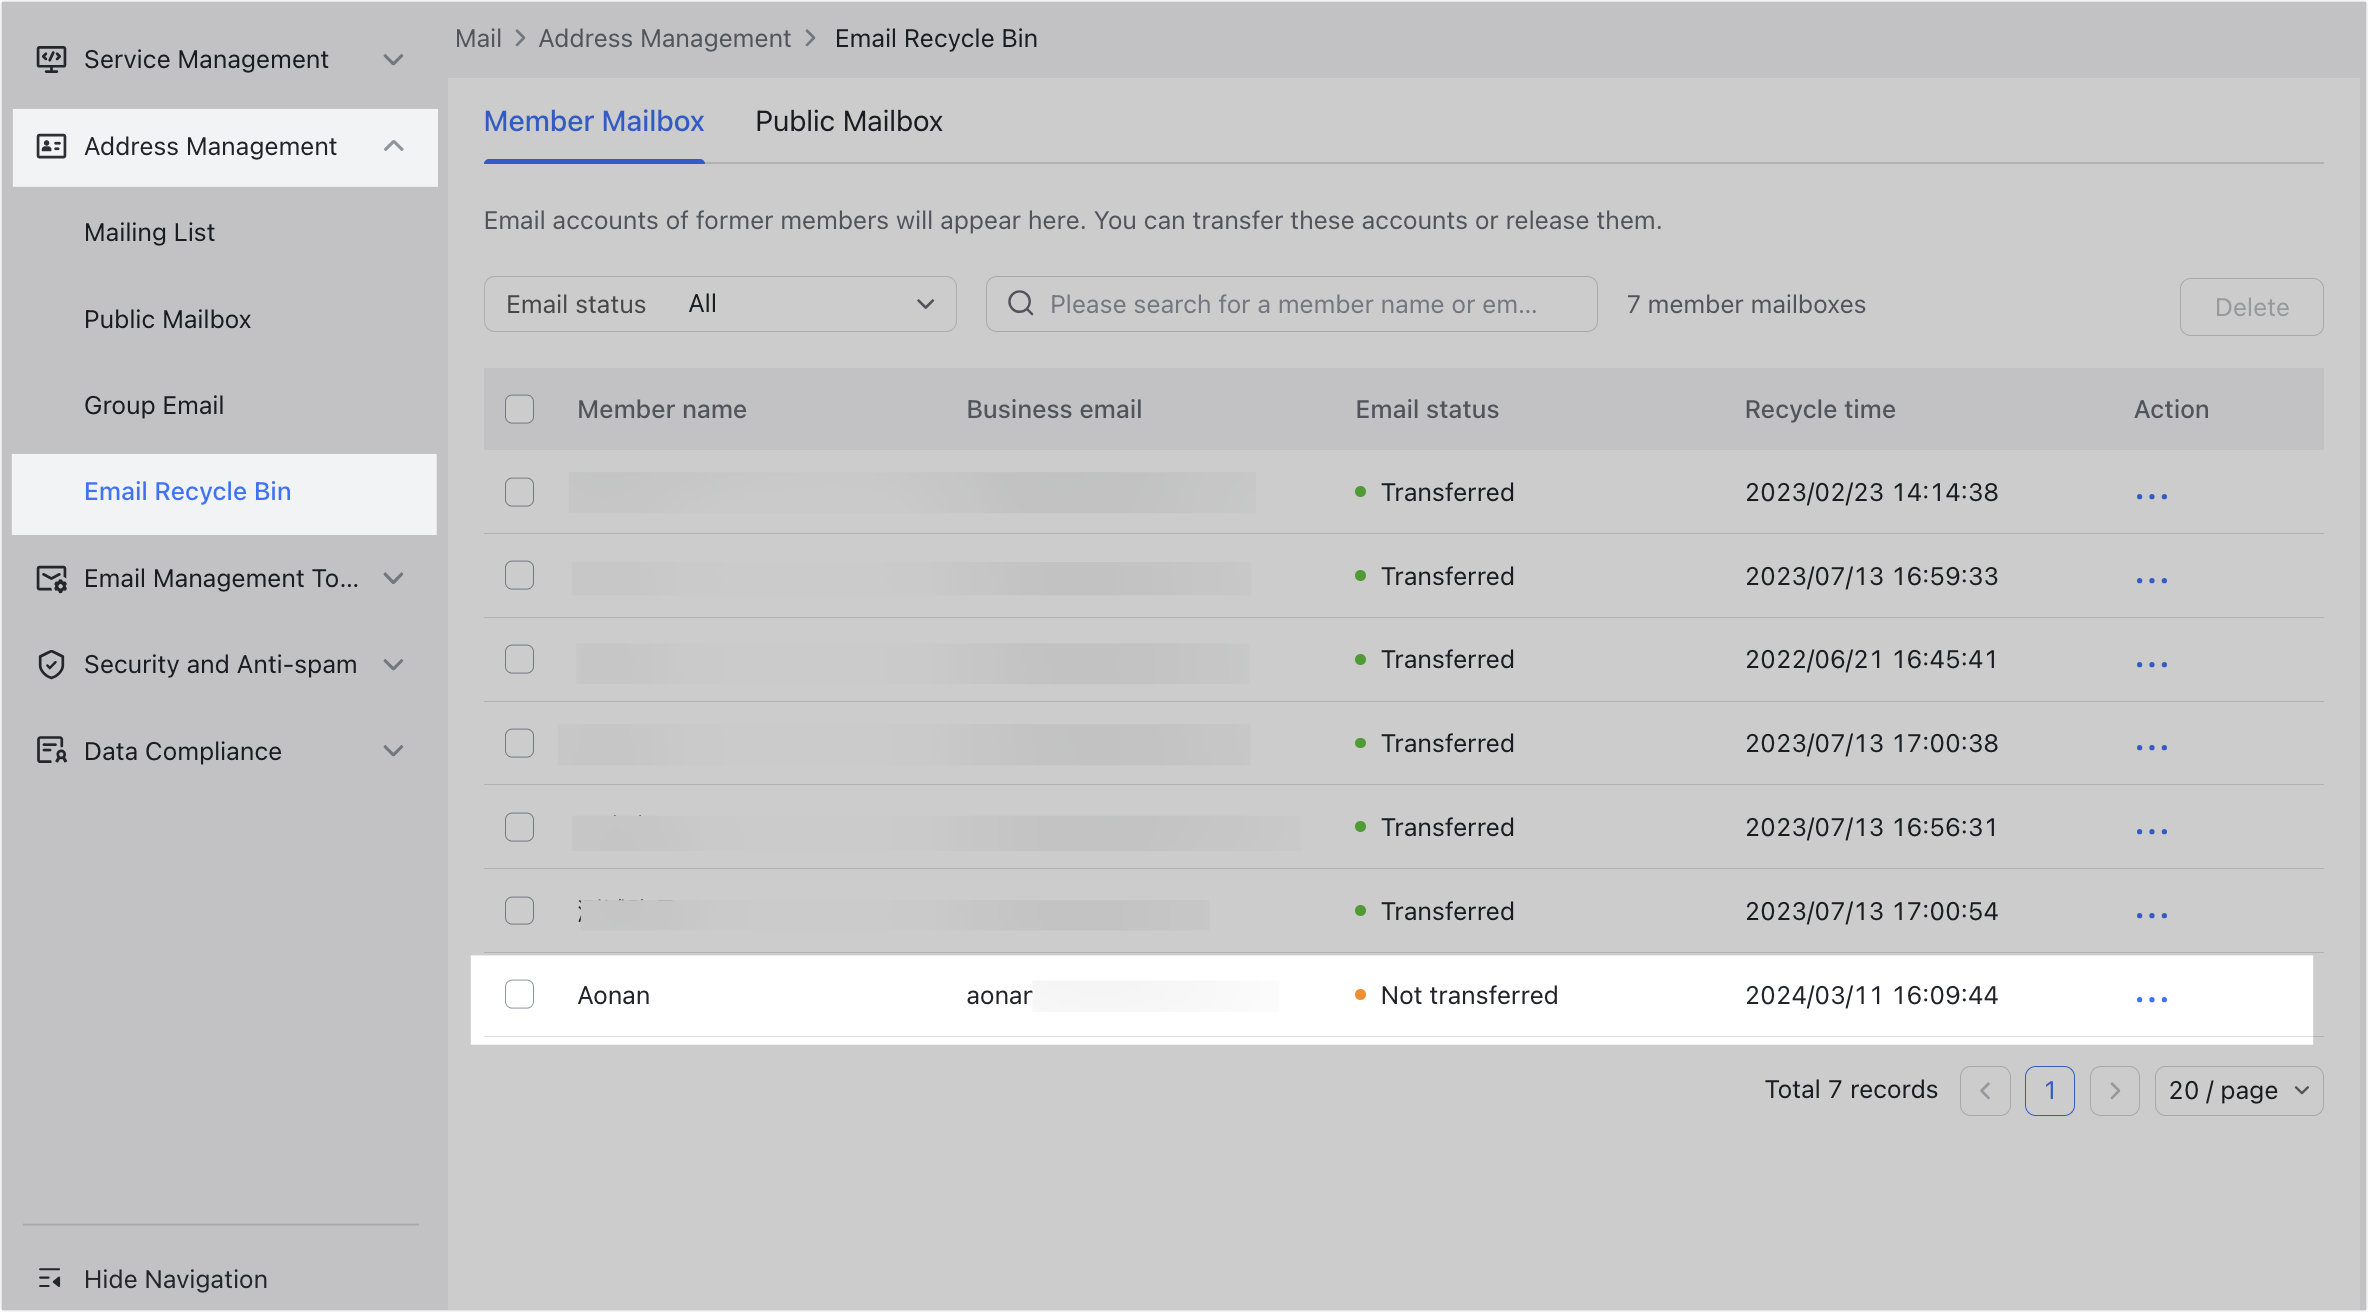The height and width of the screenshot is (1312, 2368).
Task: Go to previous page arrow
Action: tap(1985, 1090)
